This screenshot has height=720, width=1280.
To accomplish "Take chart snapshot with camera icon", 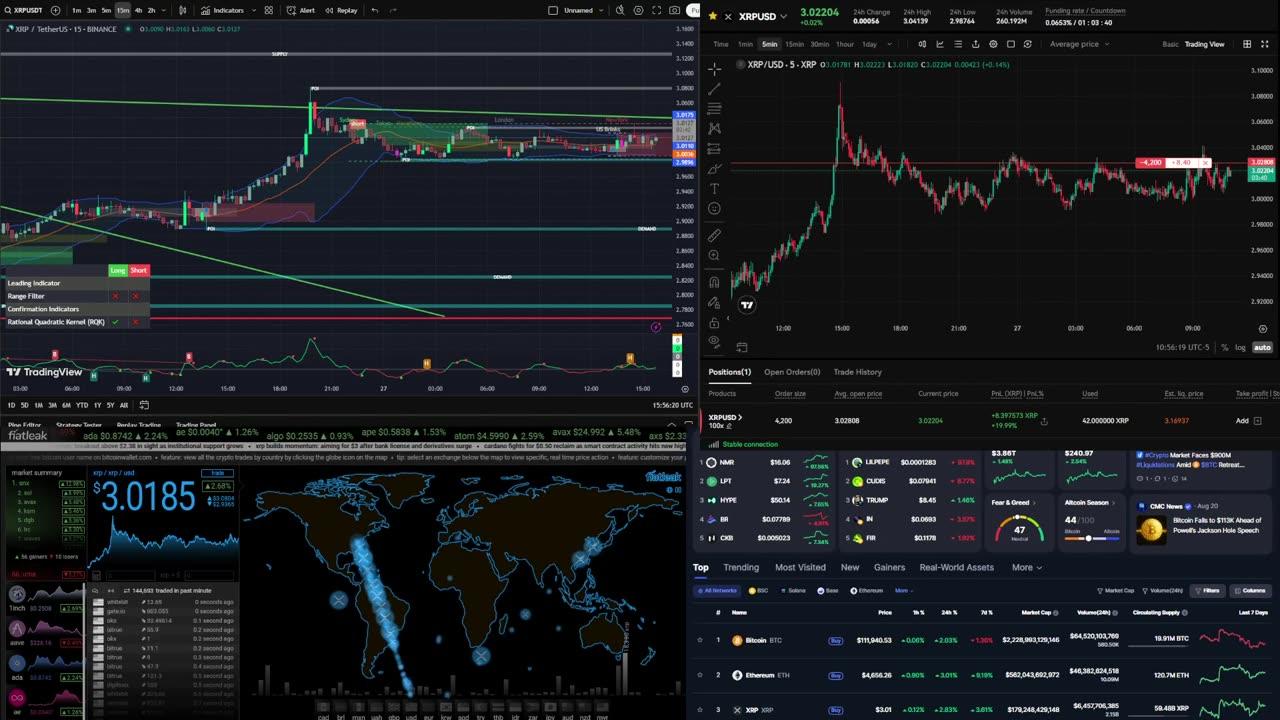I will point(674,10).
